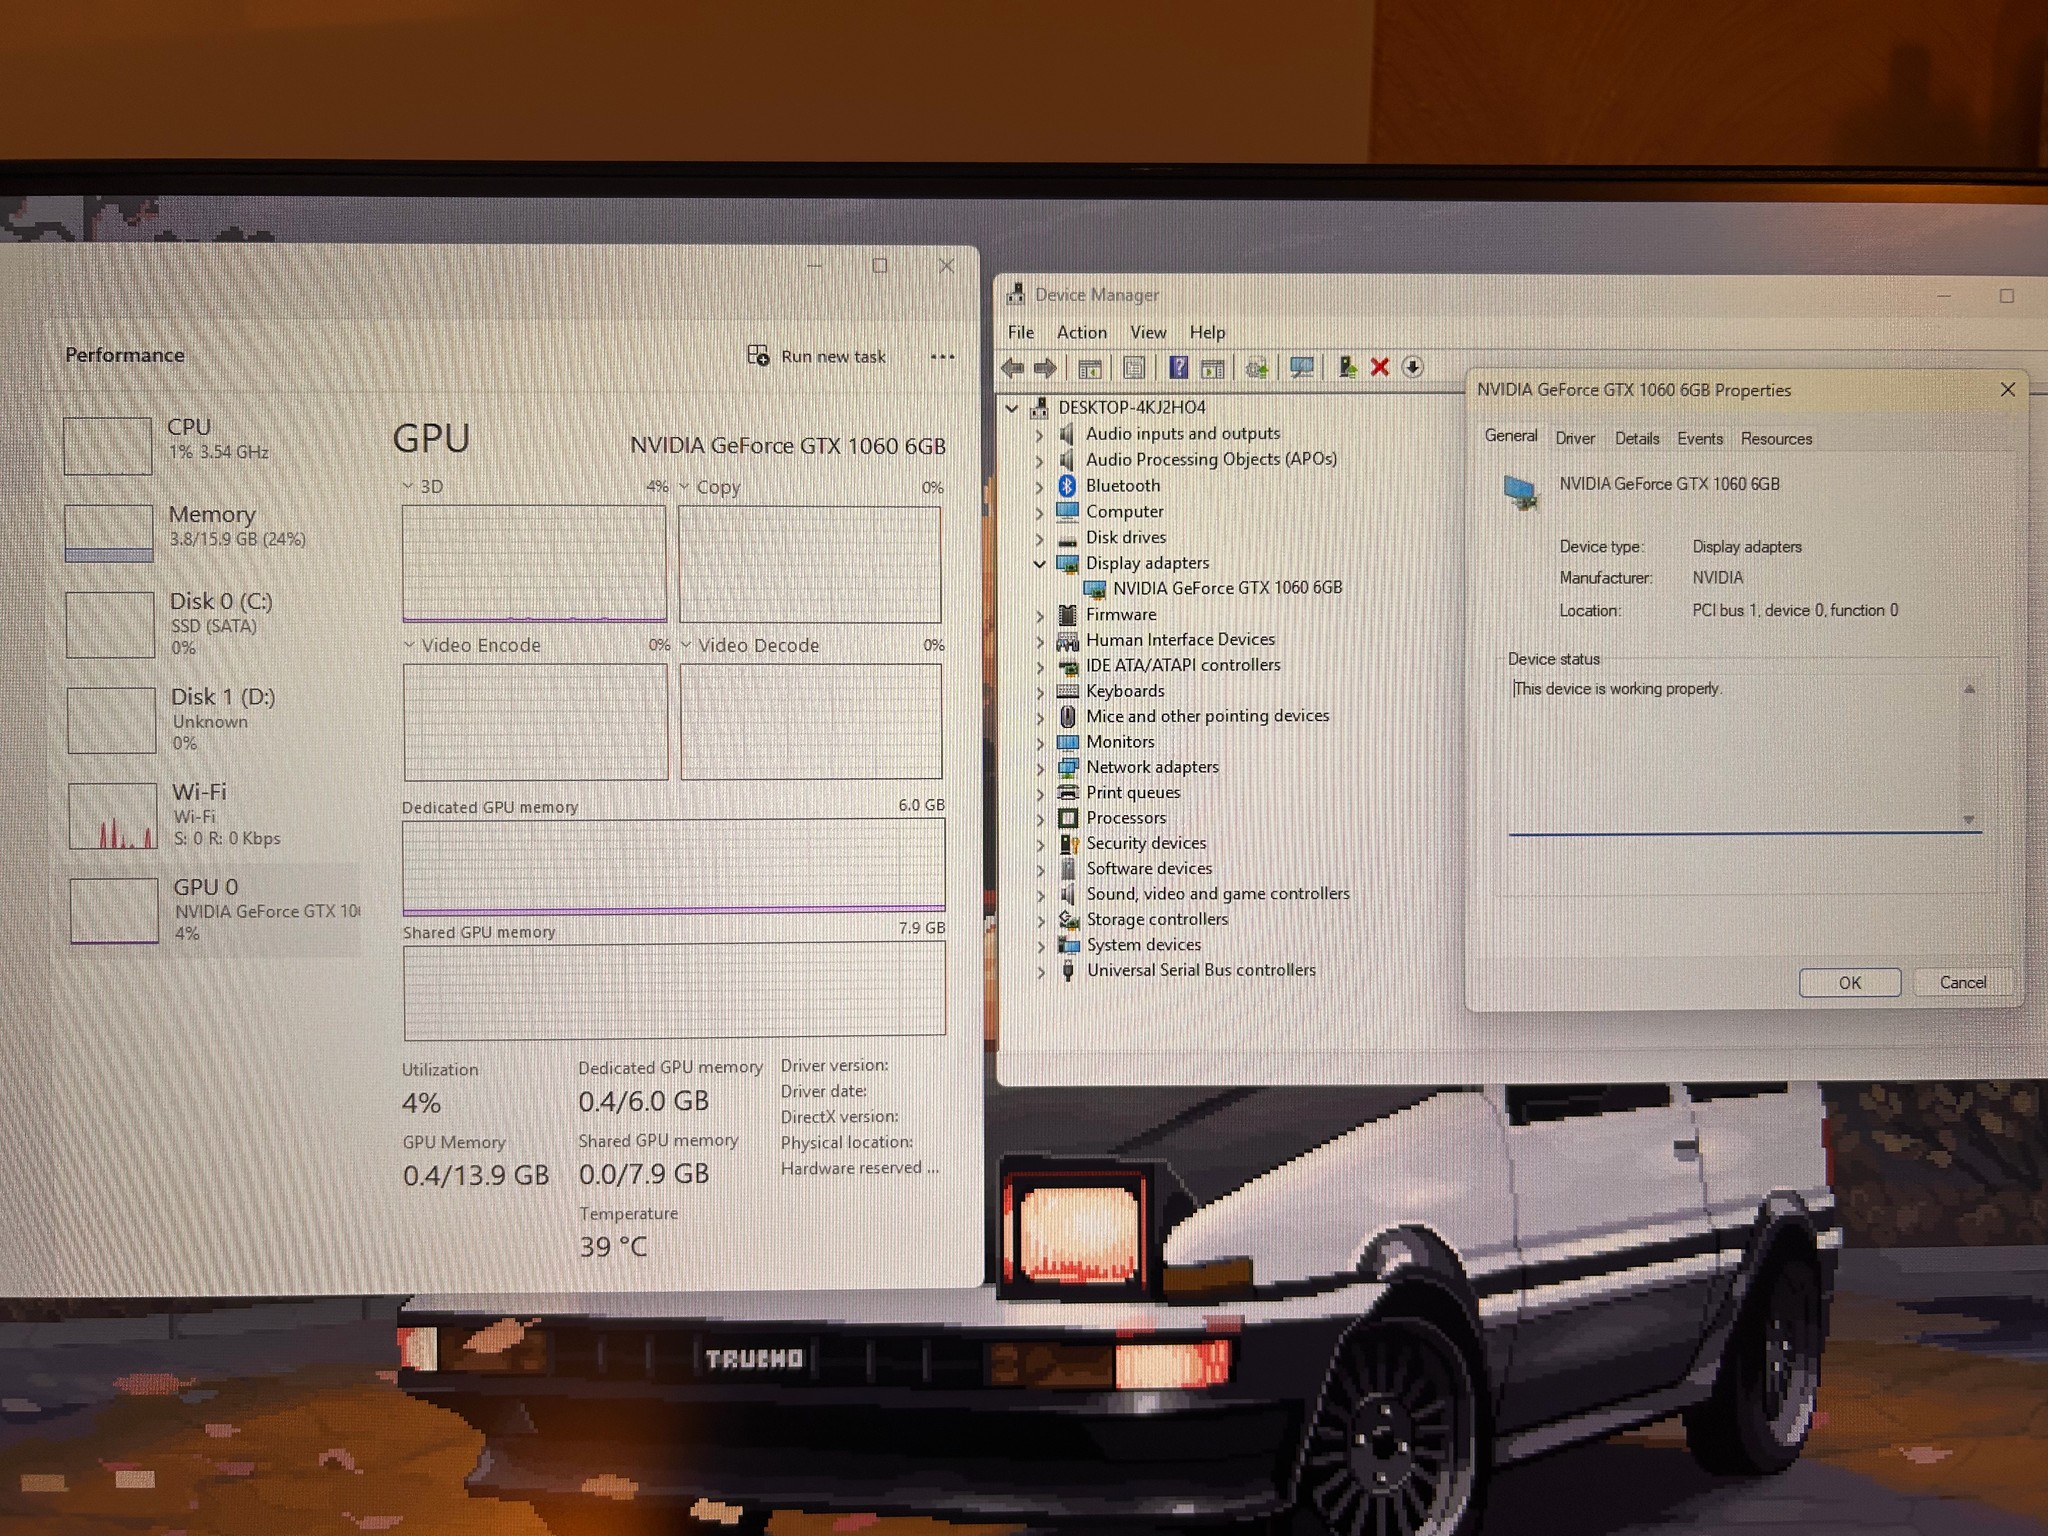Image resolution: width=2048 pixels, height=1536 pixels.
Task: Click the gear with green arrow toolbar icon
Action: 1257,368
